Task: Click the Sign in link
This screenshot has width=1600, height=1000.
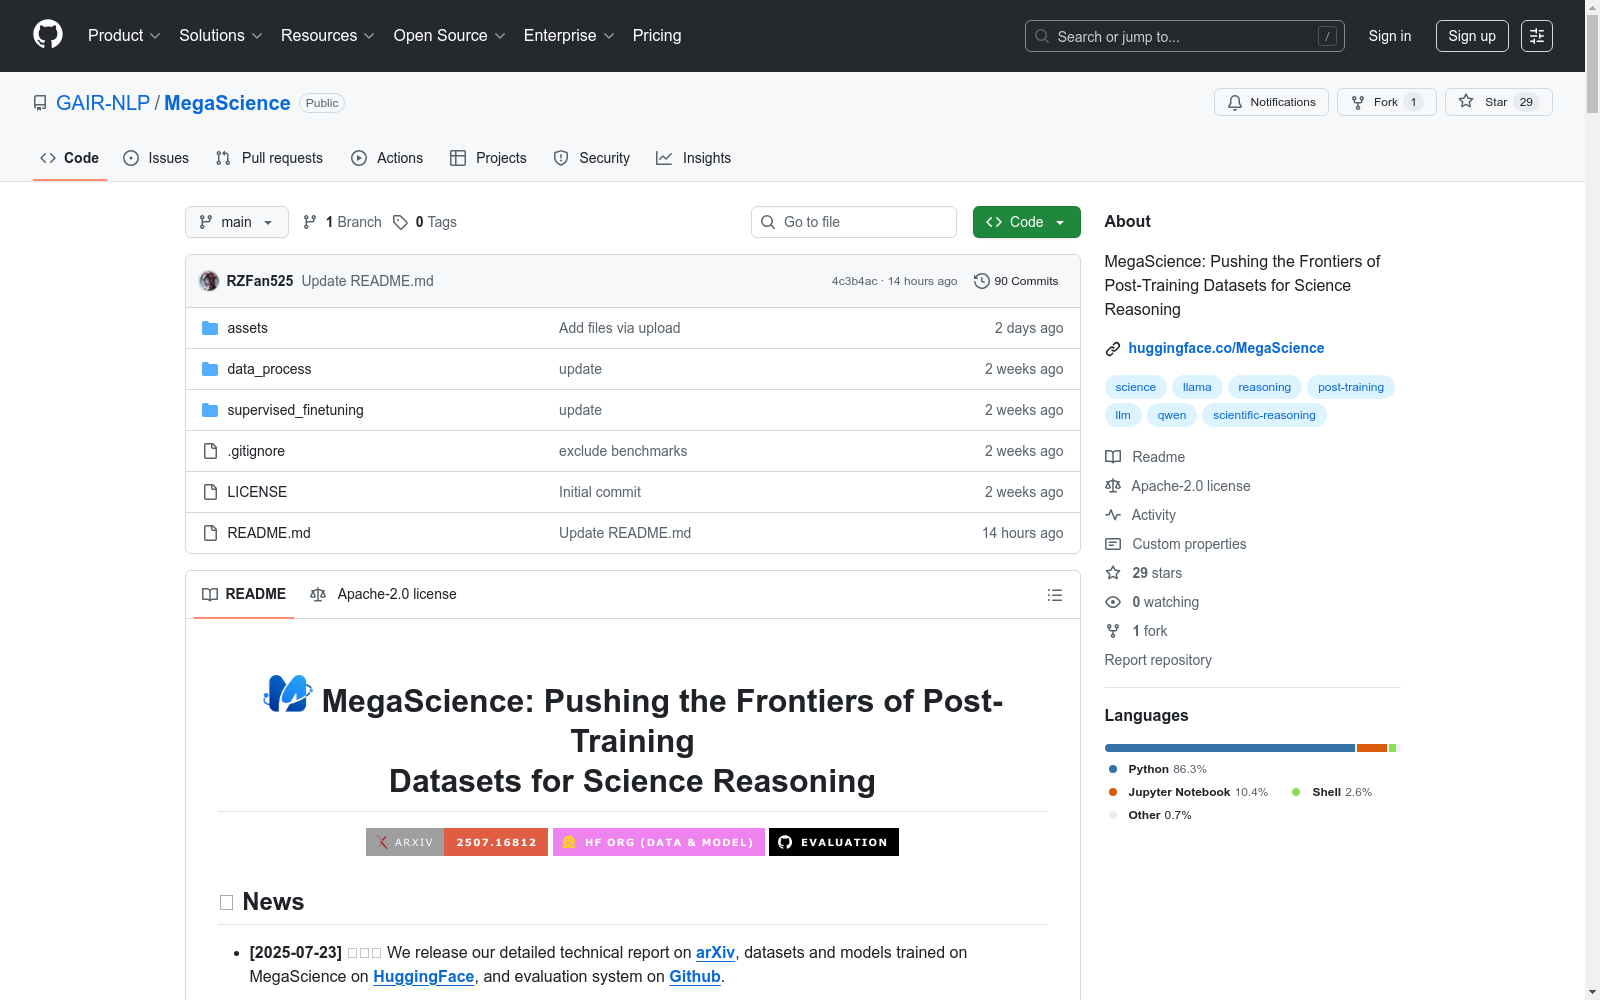Action: click(x=1390, y=36)
